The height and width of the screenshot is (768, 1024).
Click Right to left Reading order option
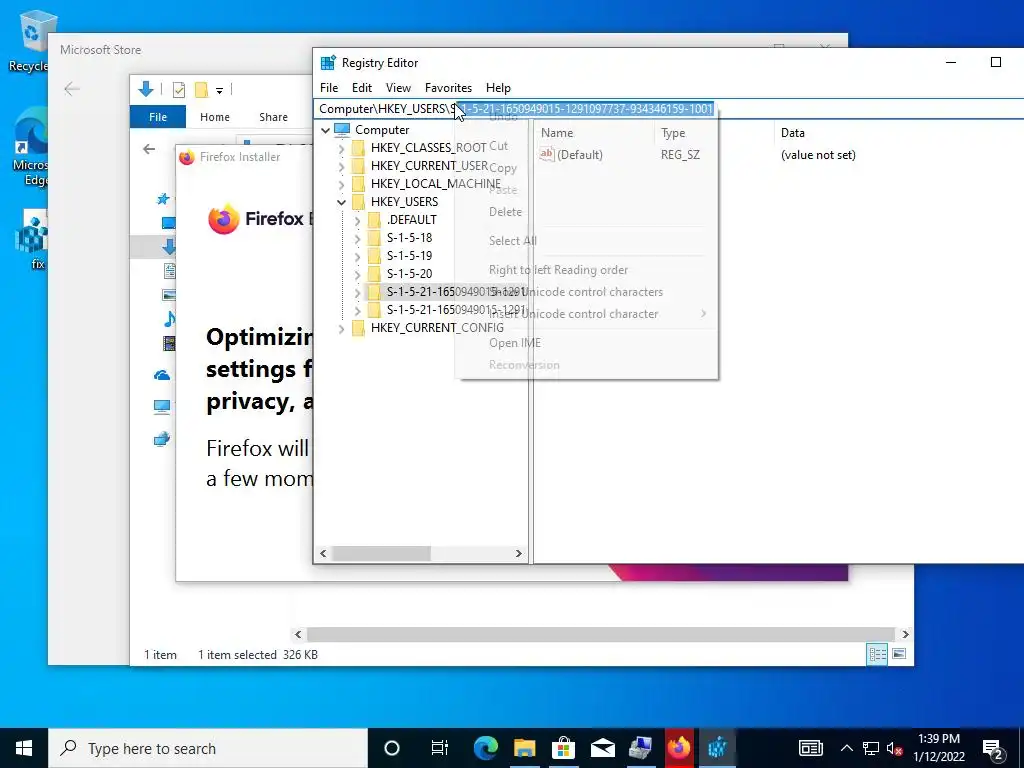pos(558,270)
